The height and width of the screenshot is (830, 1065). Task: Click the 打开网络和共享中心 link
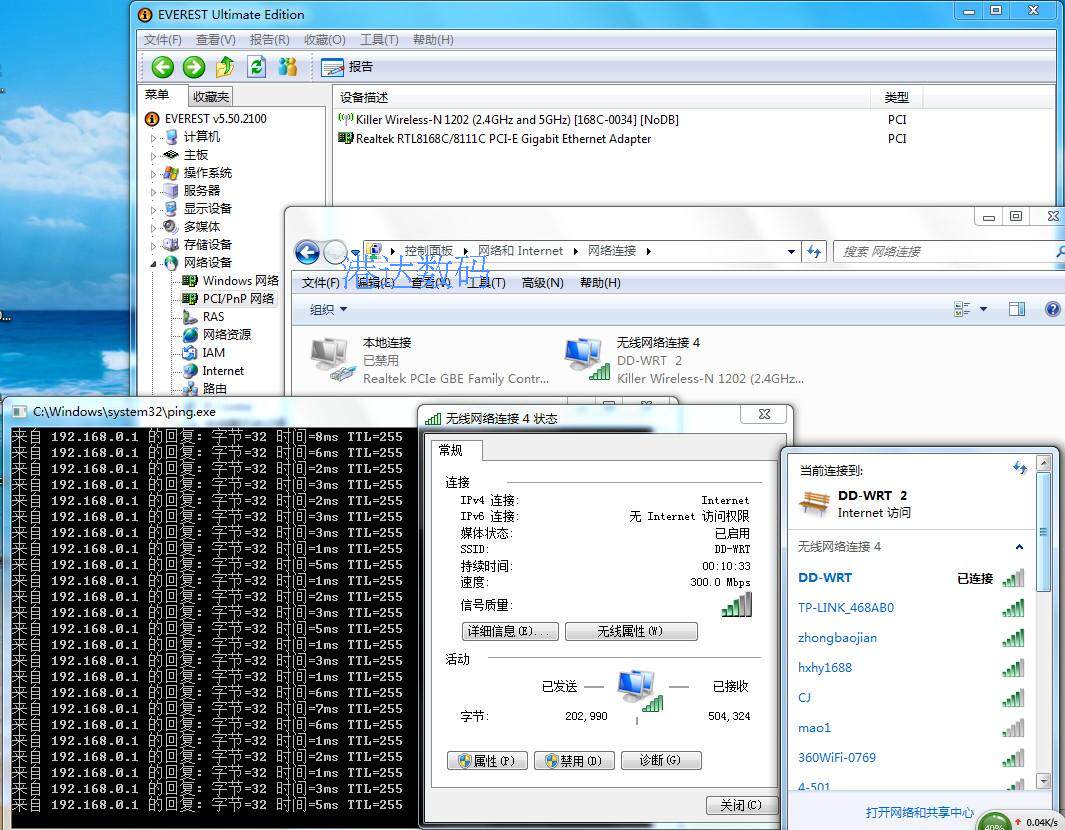click(919, 812)
